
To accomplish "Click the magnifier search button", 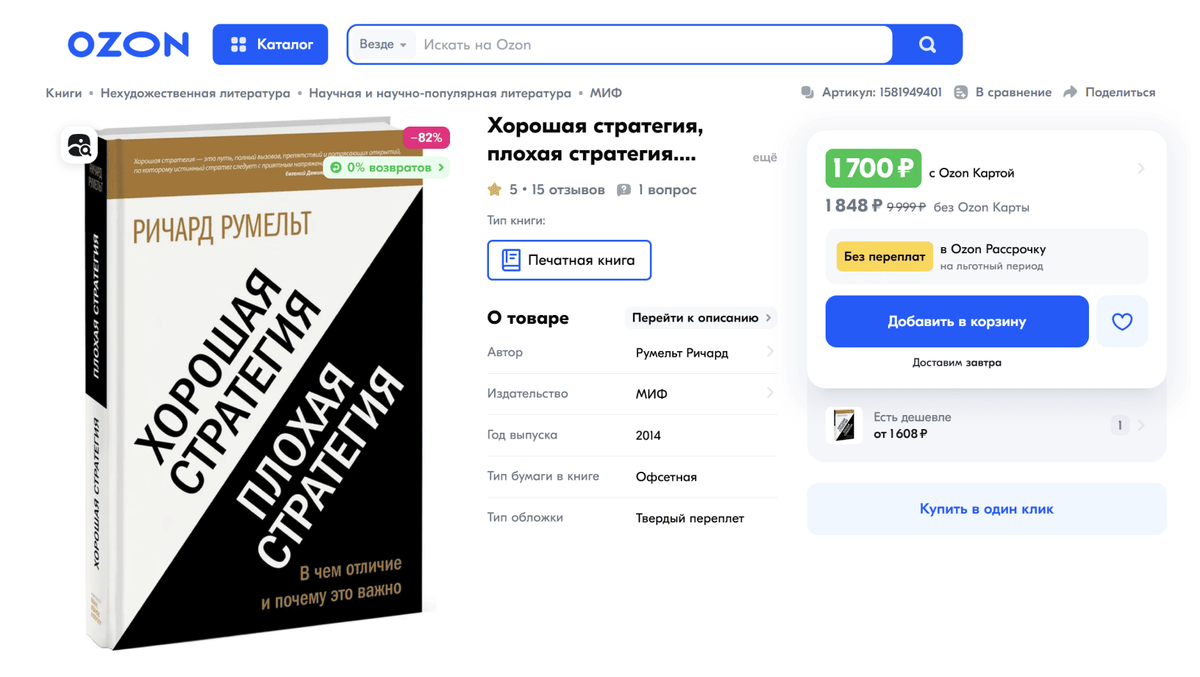I will click(x=927, y=44).
